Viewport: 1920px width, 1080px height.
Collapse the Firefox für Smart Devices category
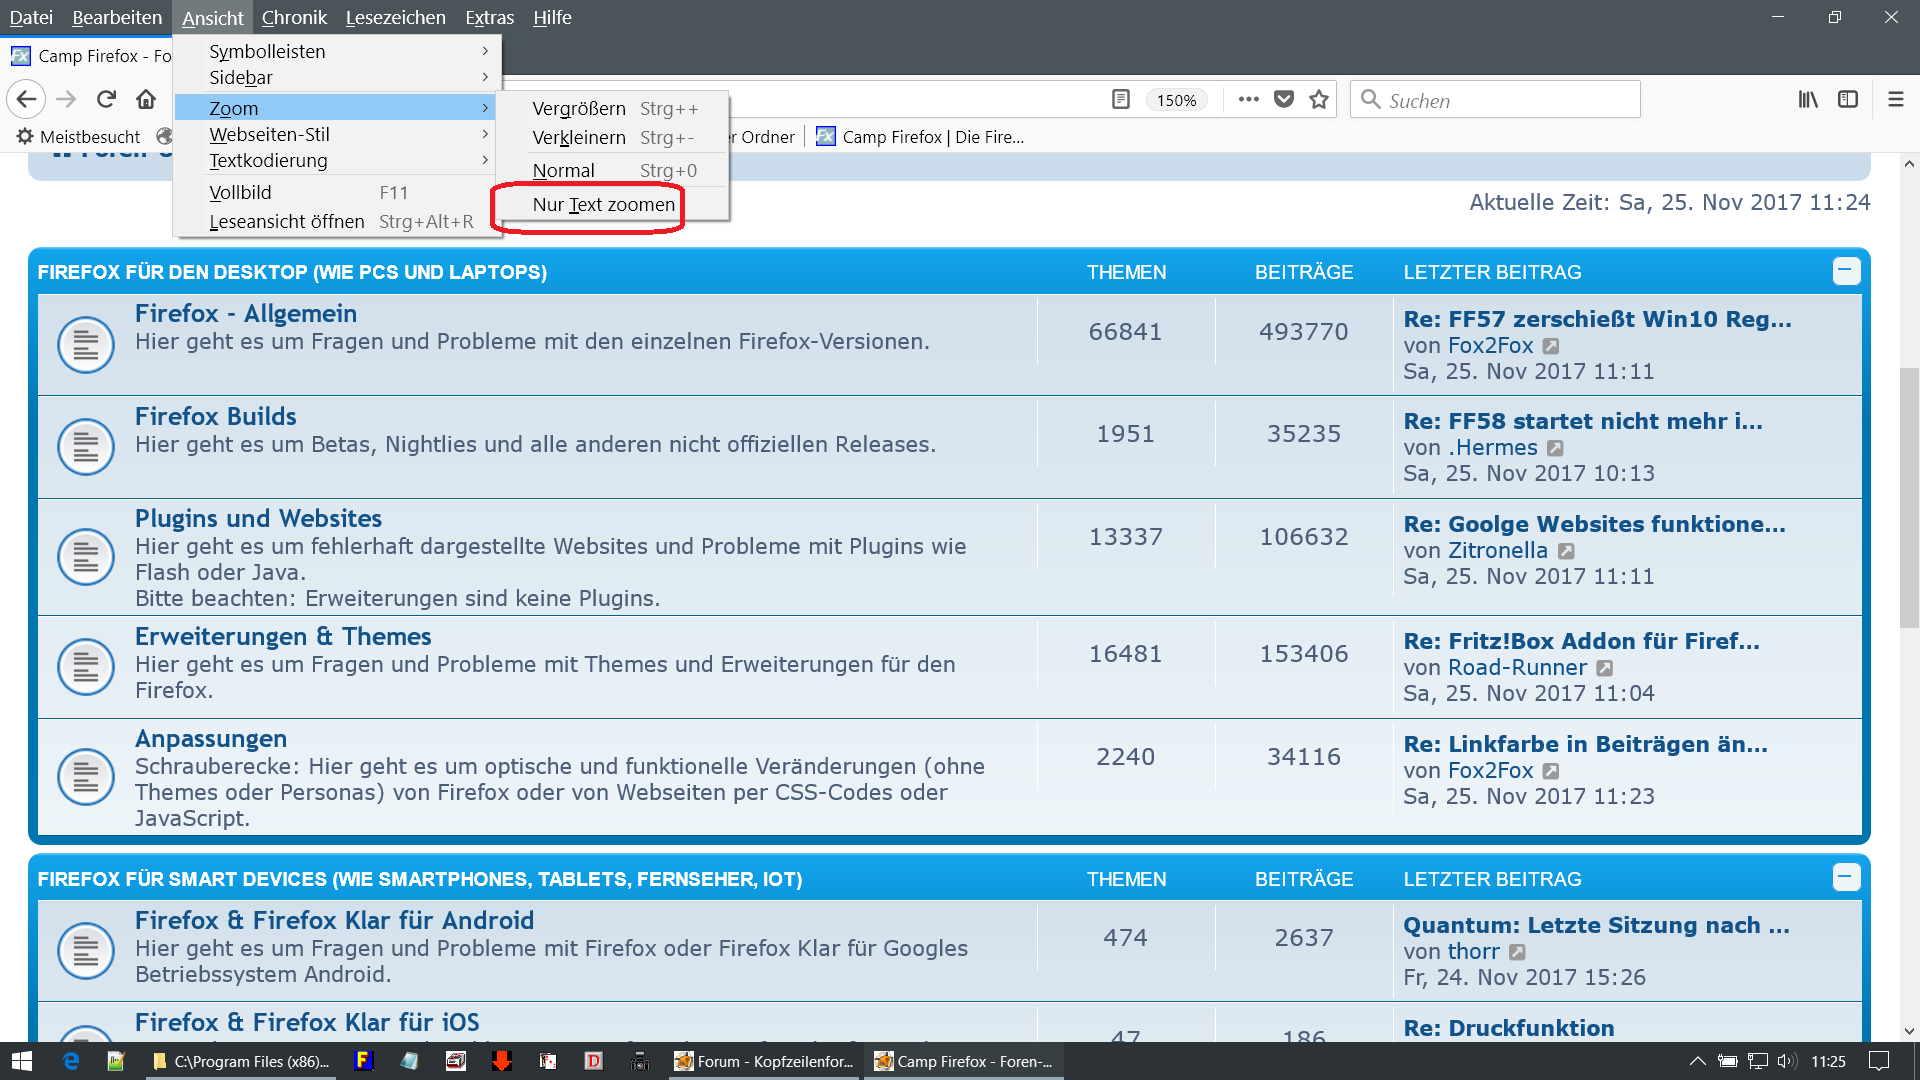pos(1845,877)
